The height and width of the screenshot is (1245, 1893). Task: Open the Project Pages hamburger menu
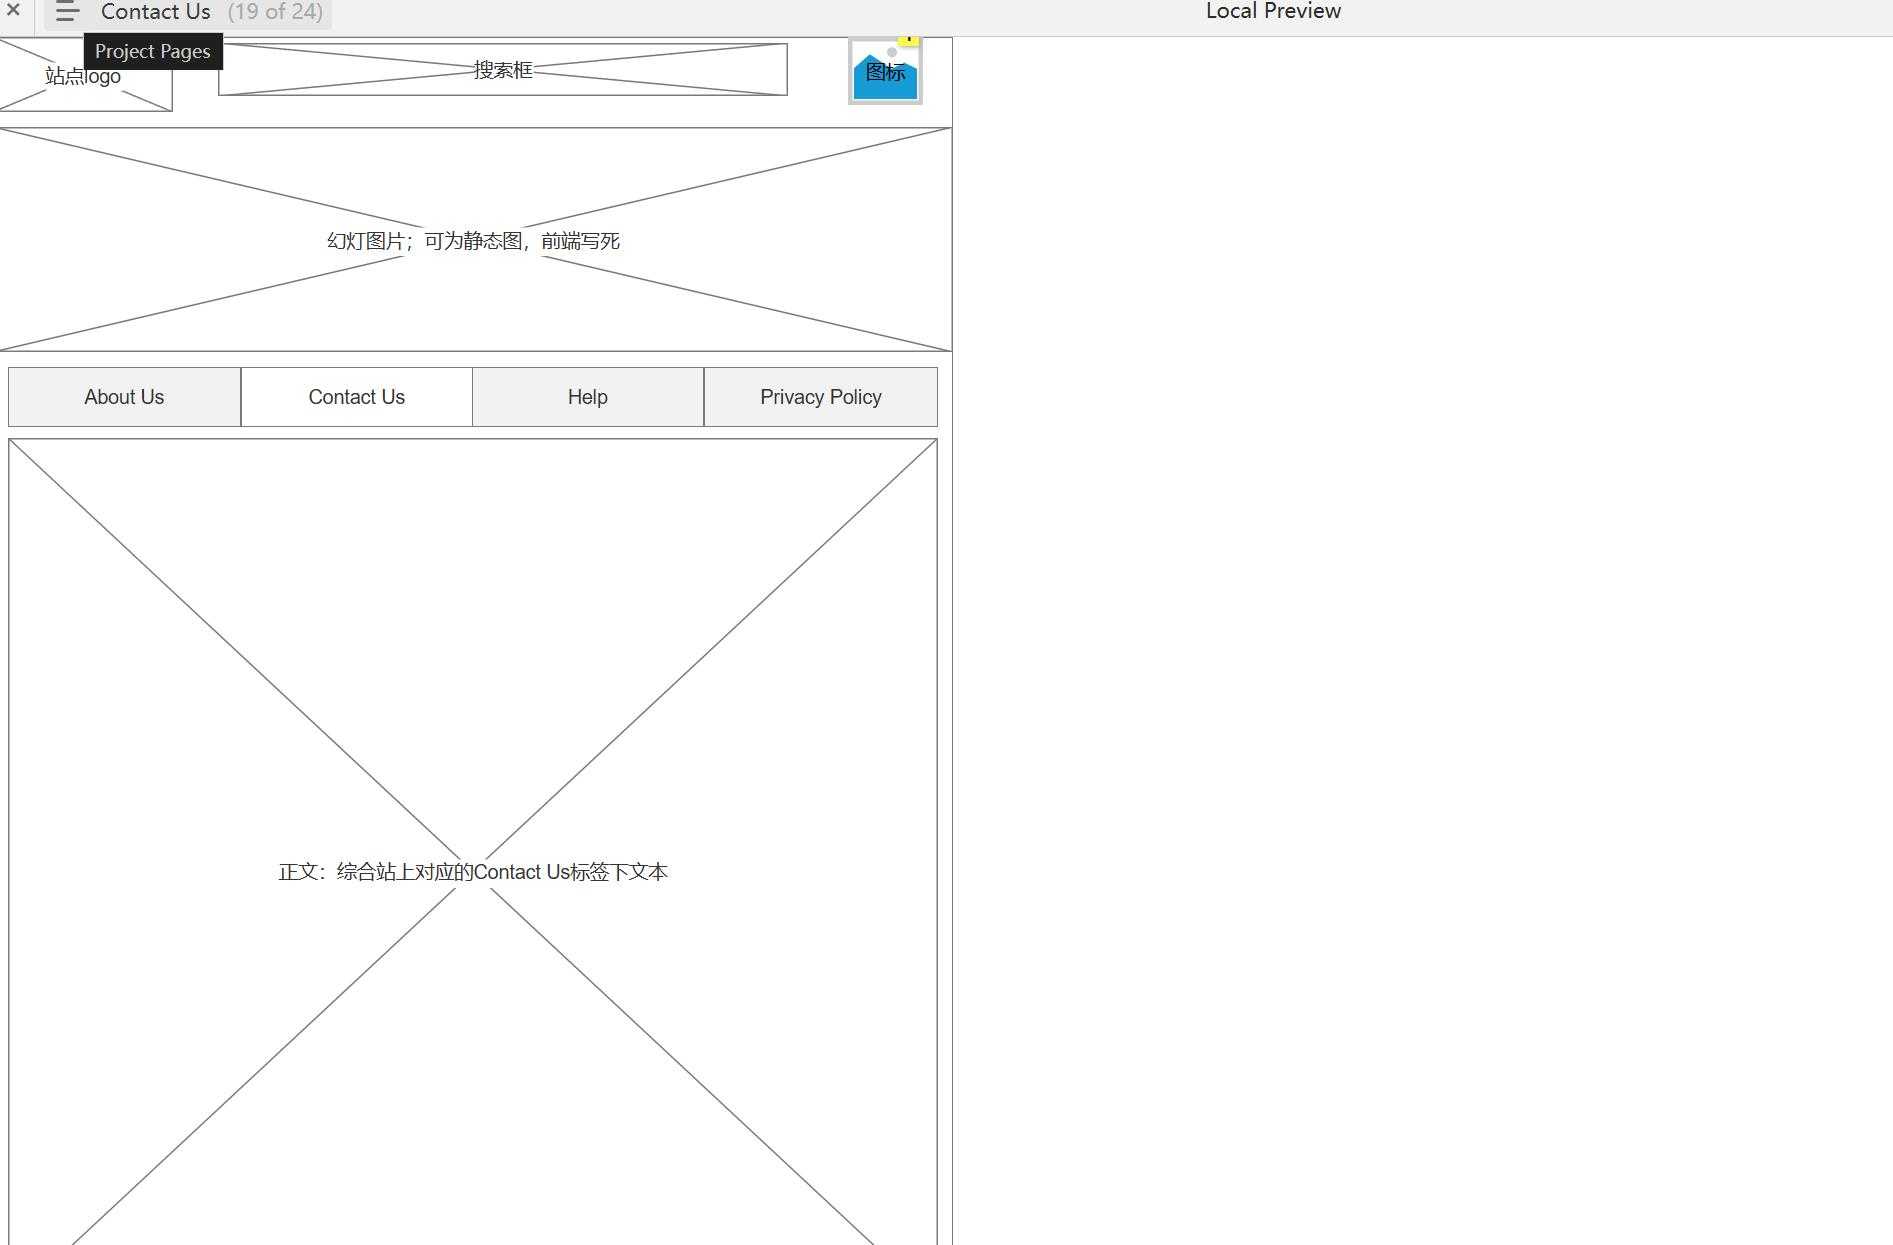point(67,12)
